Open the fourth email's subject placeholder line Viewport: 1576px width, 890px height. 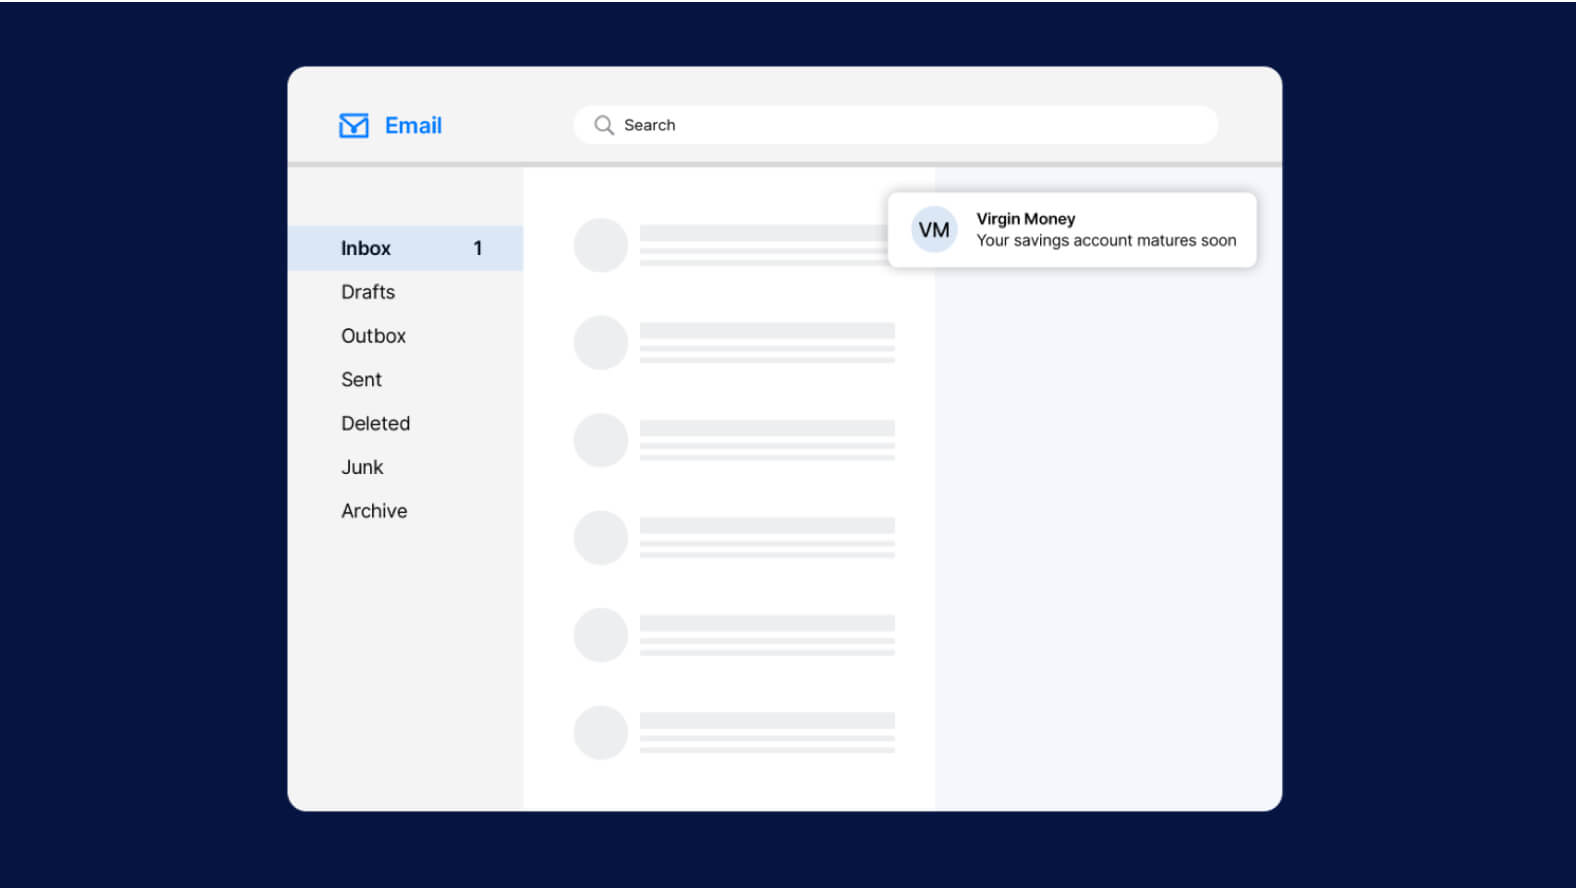click(x=767, y=526)
